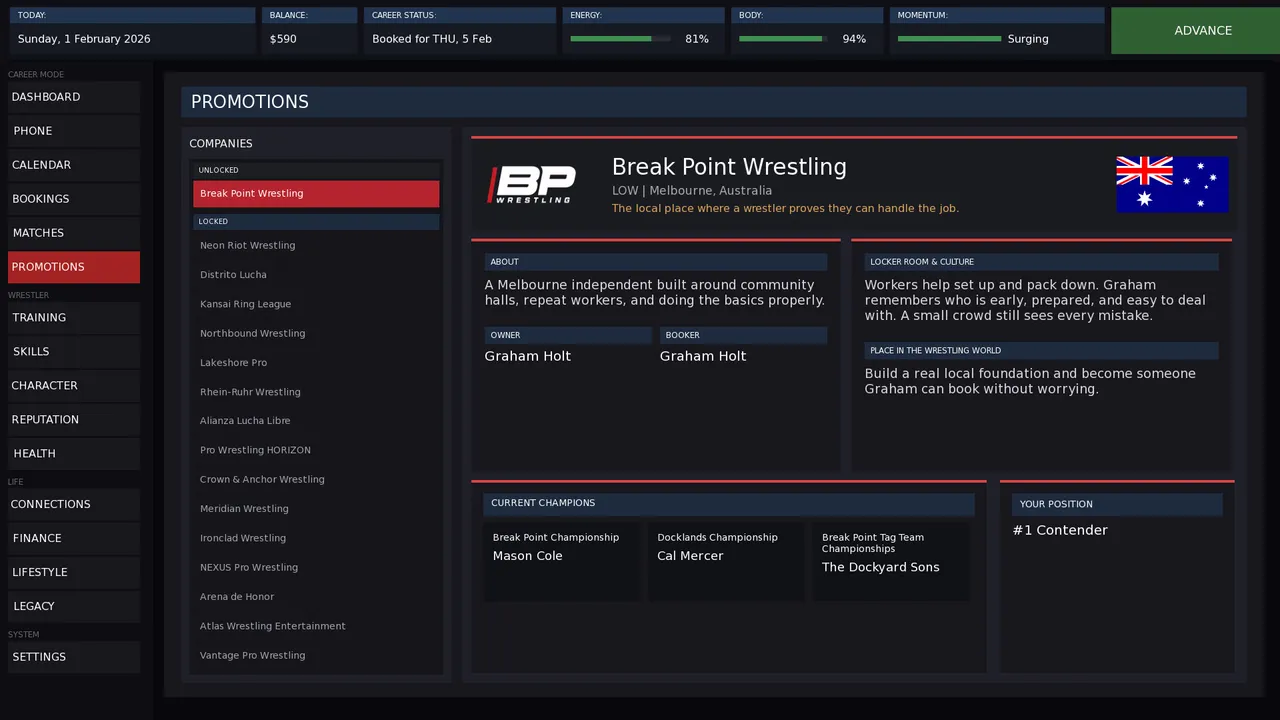
Task: Select Meridian Wrestling entry
Action: point(316,509)
